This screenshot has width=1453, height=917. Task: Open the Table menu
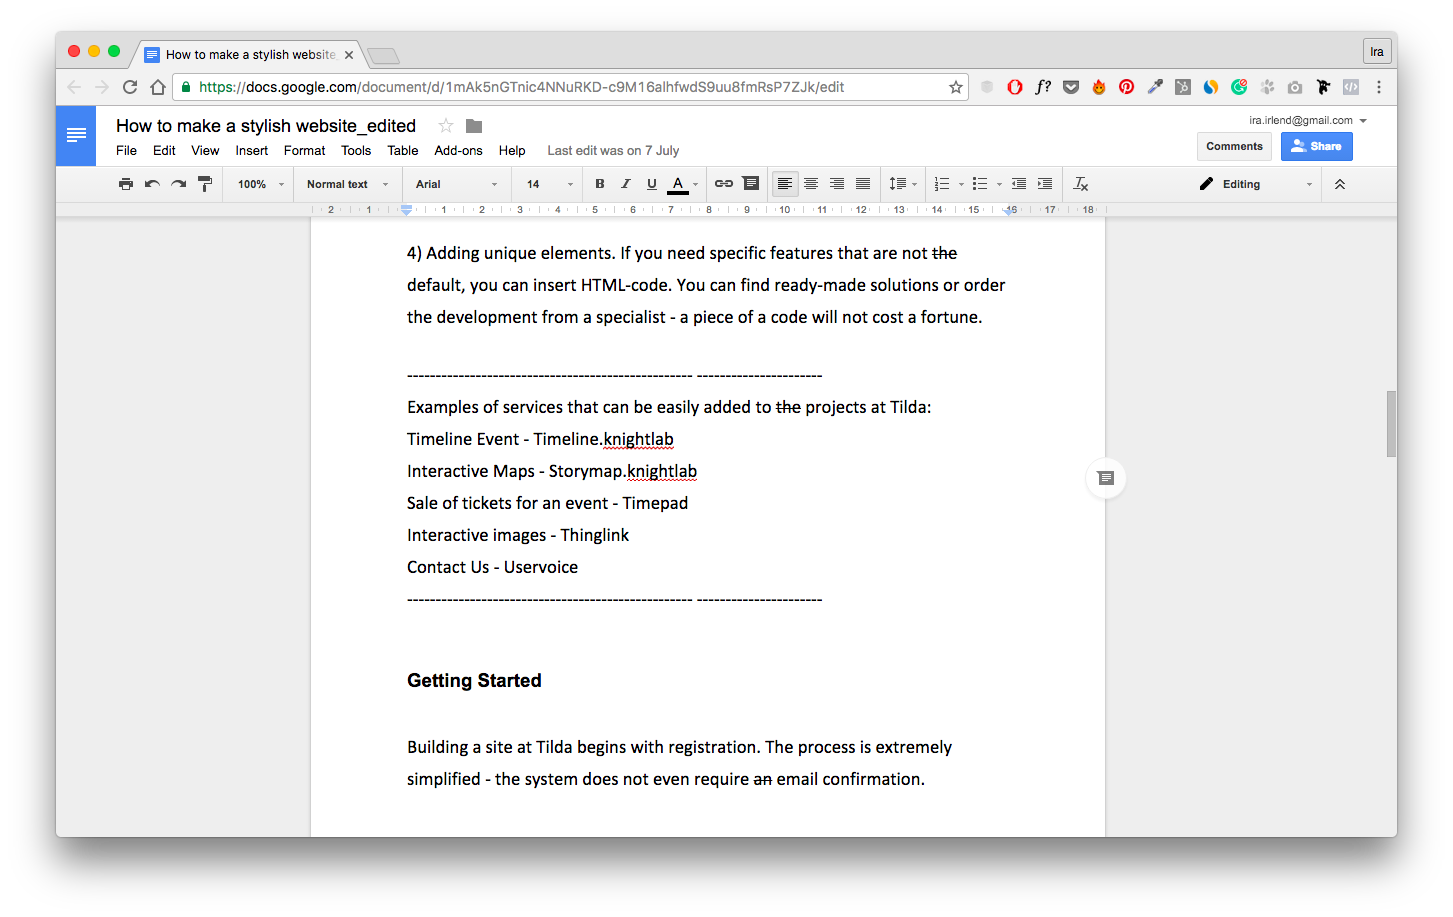(403, 151)
